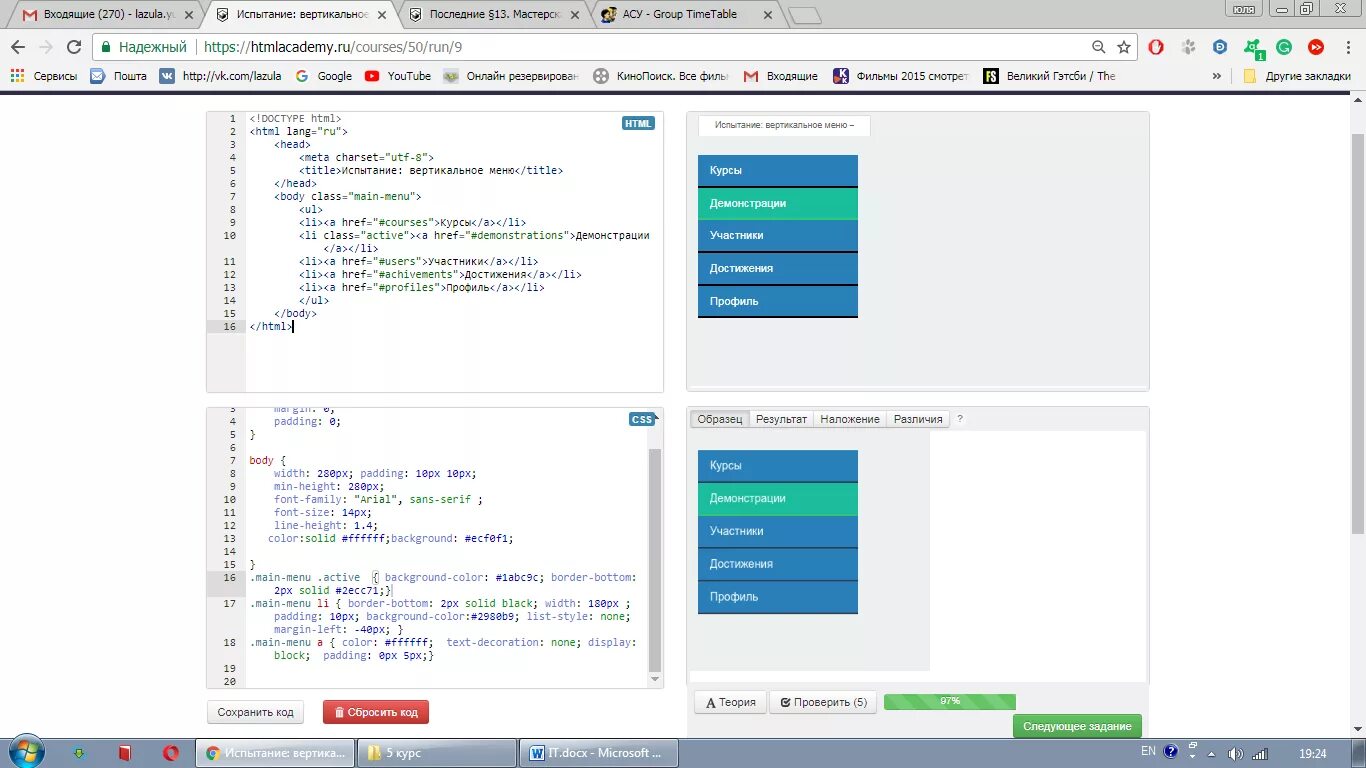Switch to the Gmail Входящие (270) tab

106,15
